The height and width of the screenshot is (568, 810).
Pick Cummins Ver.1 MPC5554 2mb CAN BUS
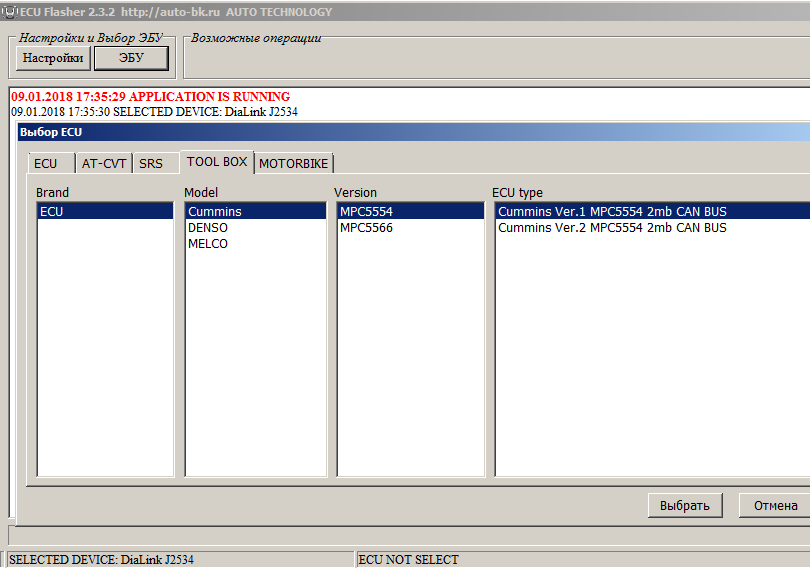pos(653,211)
